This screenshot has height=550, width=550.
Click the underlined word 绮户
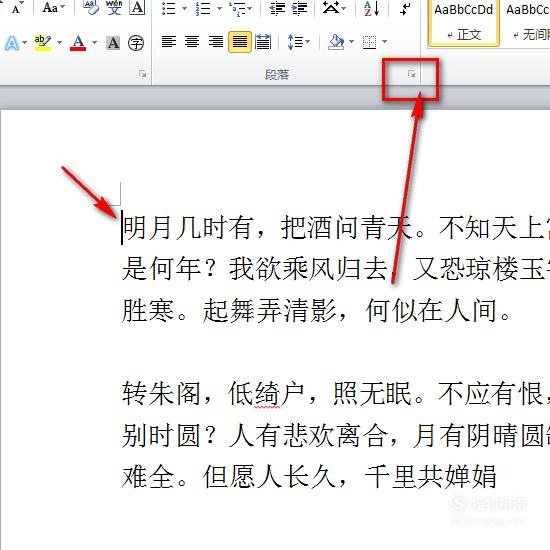(x=280, y=394)
